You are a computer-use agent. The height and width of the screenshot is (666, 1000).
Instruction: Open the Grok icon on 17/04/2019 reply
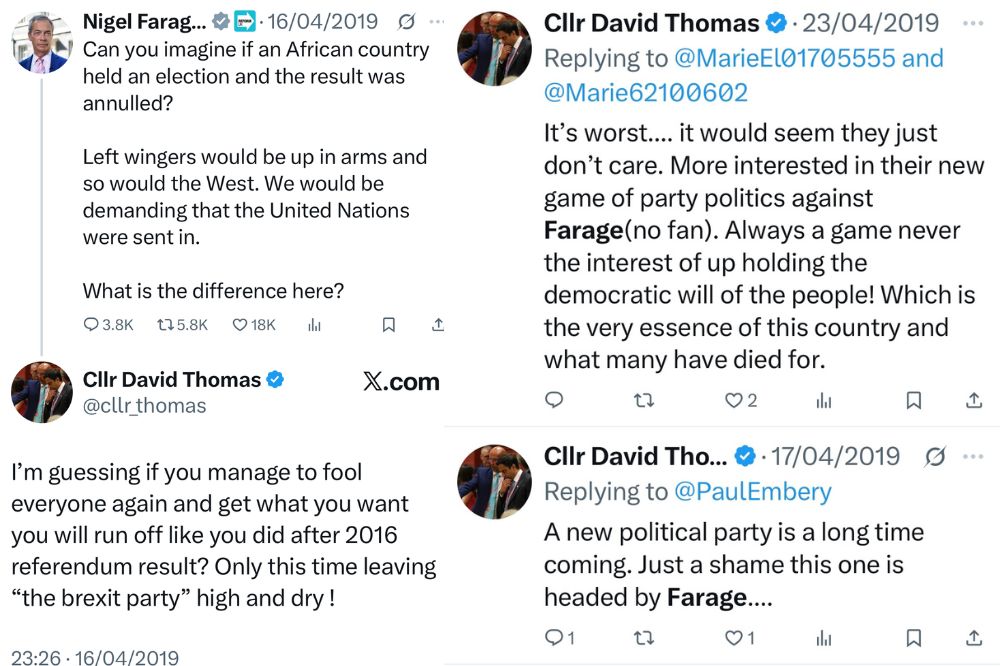[x=935, y=456]
